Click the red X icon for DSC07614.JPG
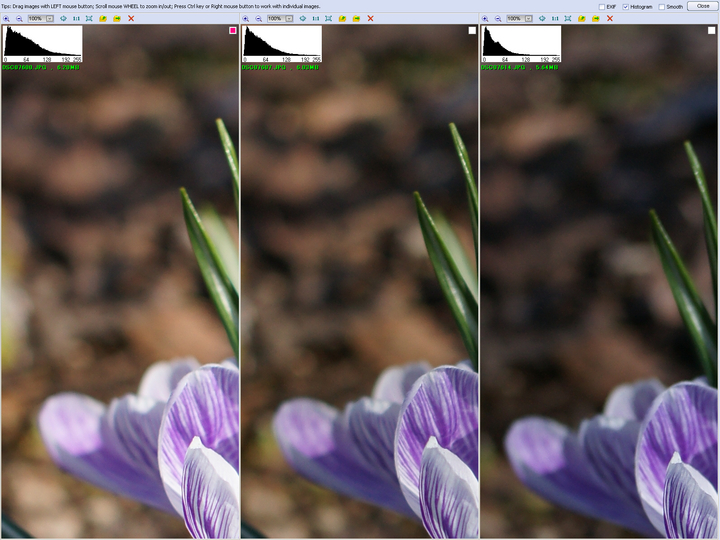 point(609,18)
